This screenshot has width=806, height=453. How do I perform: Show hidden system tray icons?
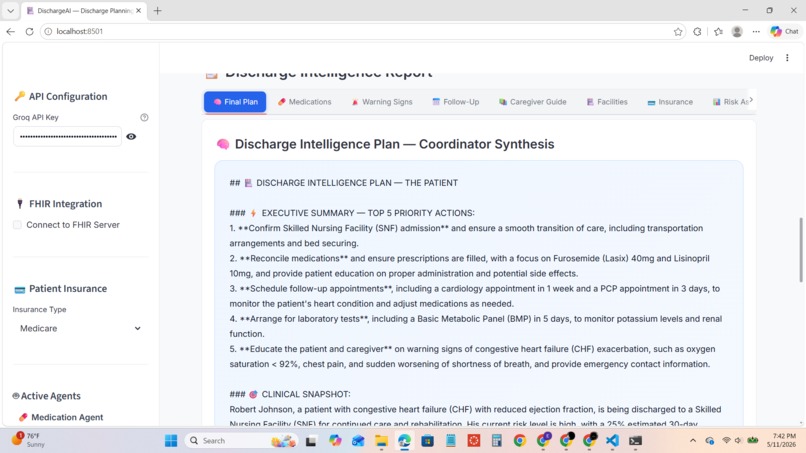(693, 441)
